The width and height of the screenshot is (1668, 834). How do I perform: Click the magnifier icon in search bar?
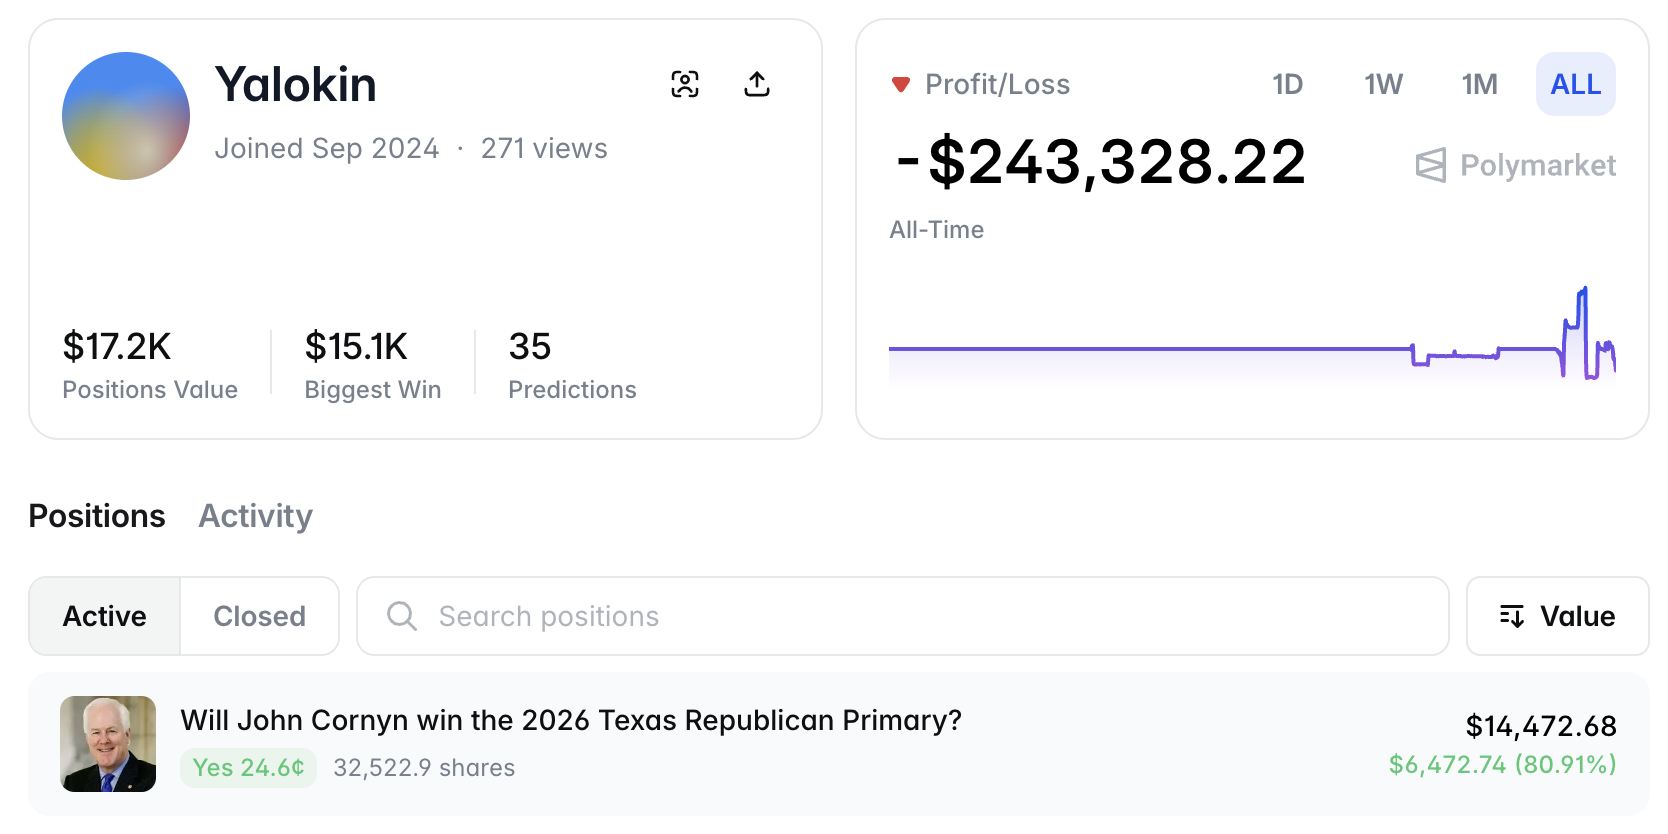point(402,616)
